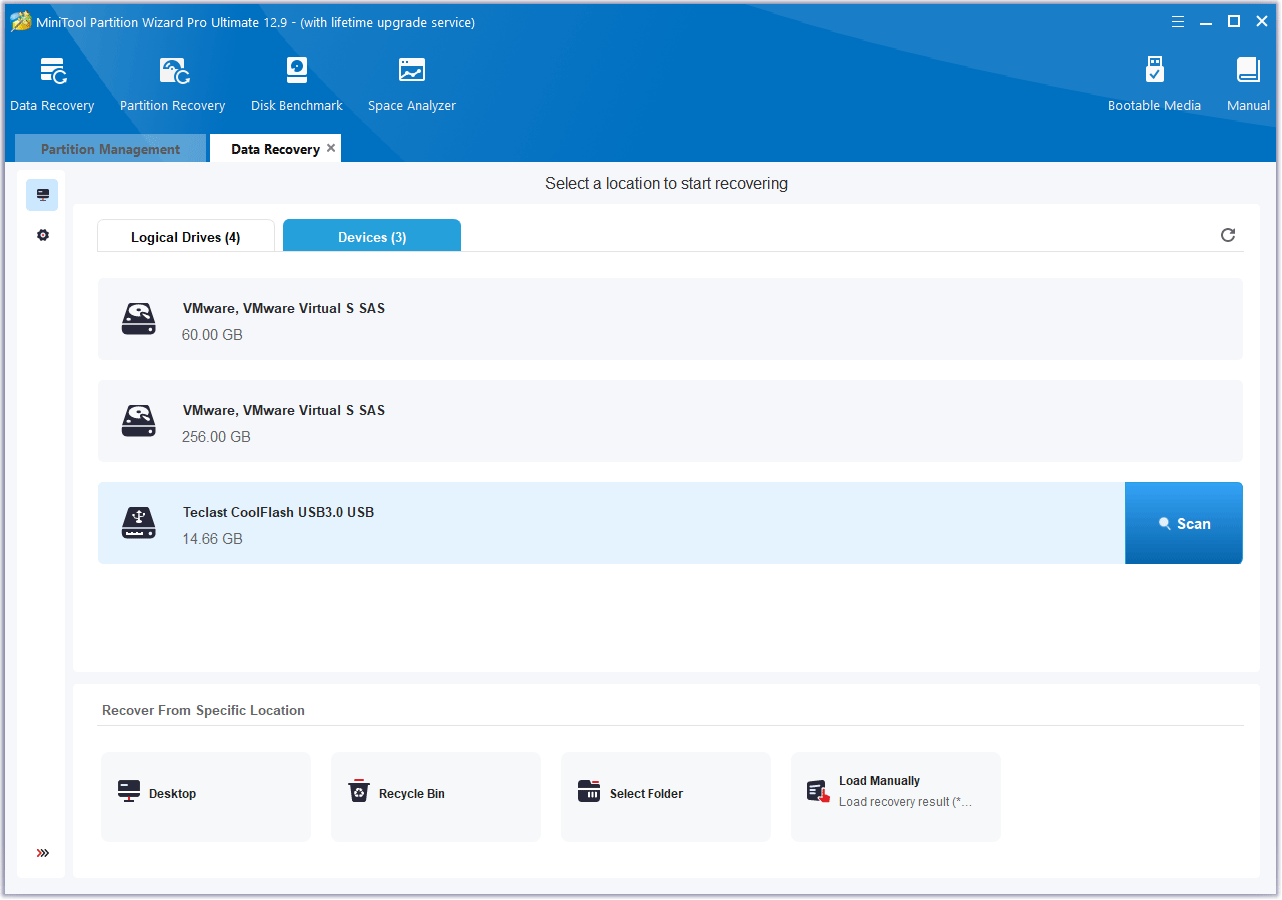The image size is (1282, 900).
Task: Select the 256.00 GB VMware disk
Action: pyautogui.click(x=670, y=421)
